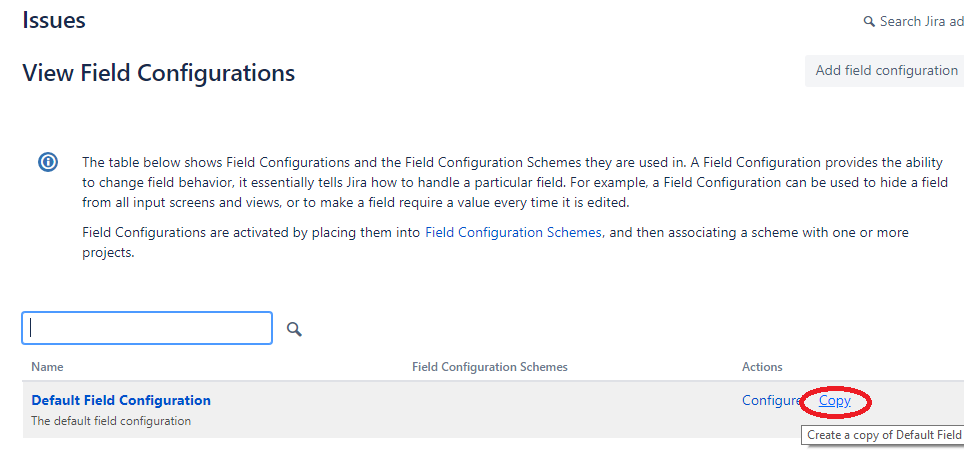
Task: Click the View Field Configurations page title
Action: tap(158, 73)
